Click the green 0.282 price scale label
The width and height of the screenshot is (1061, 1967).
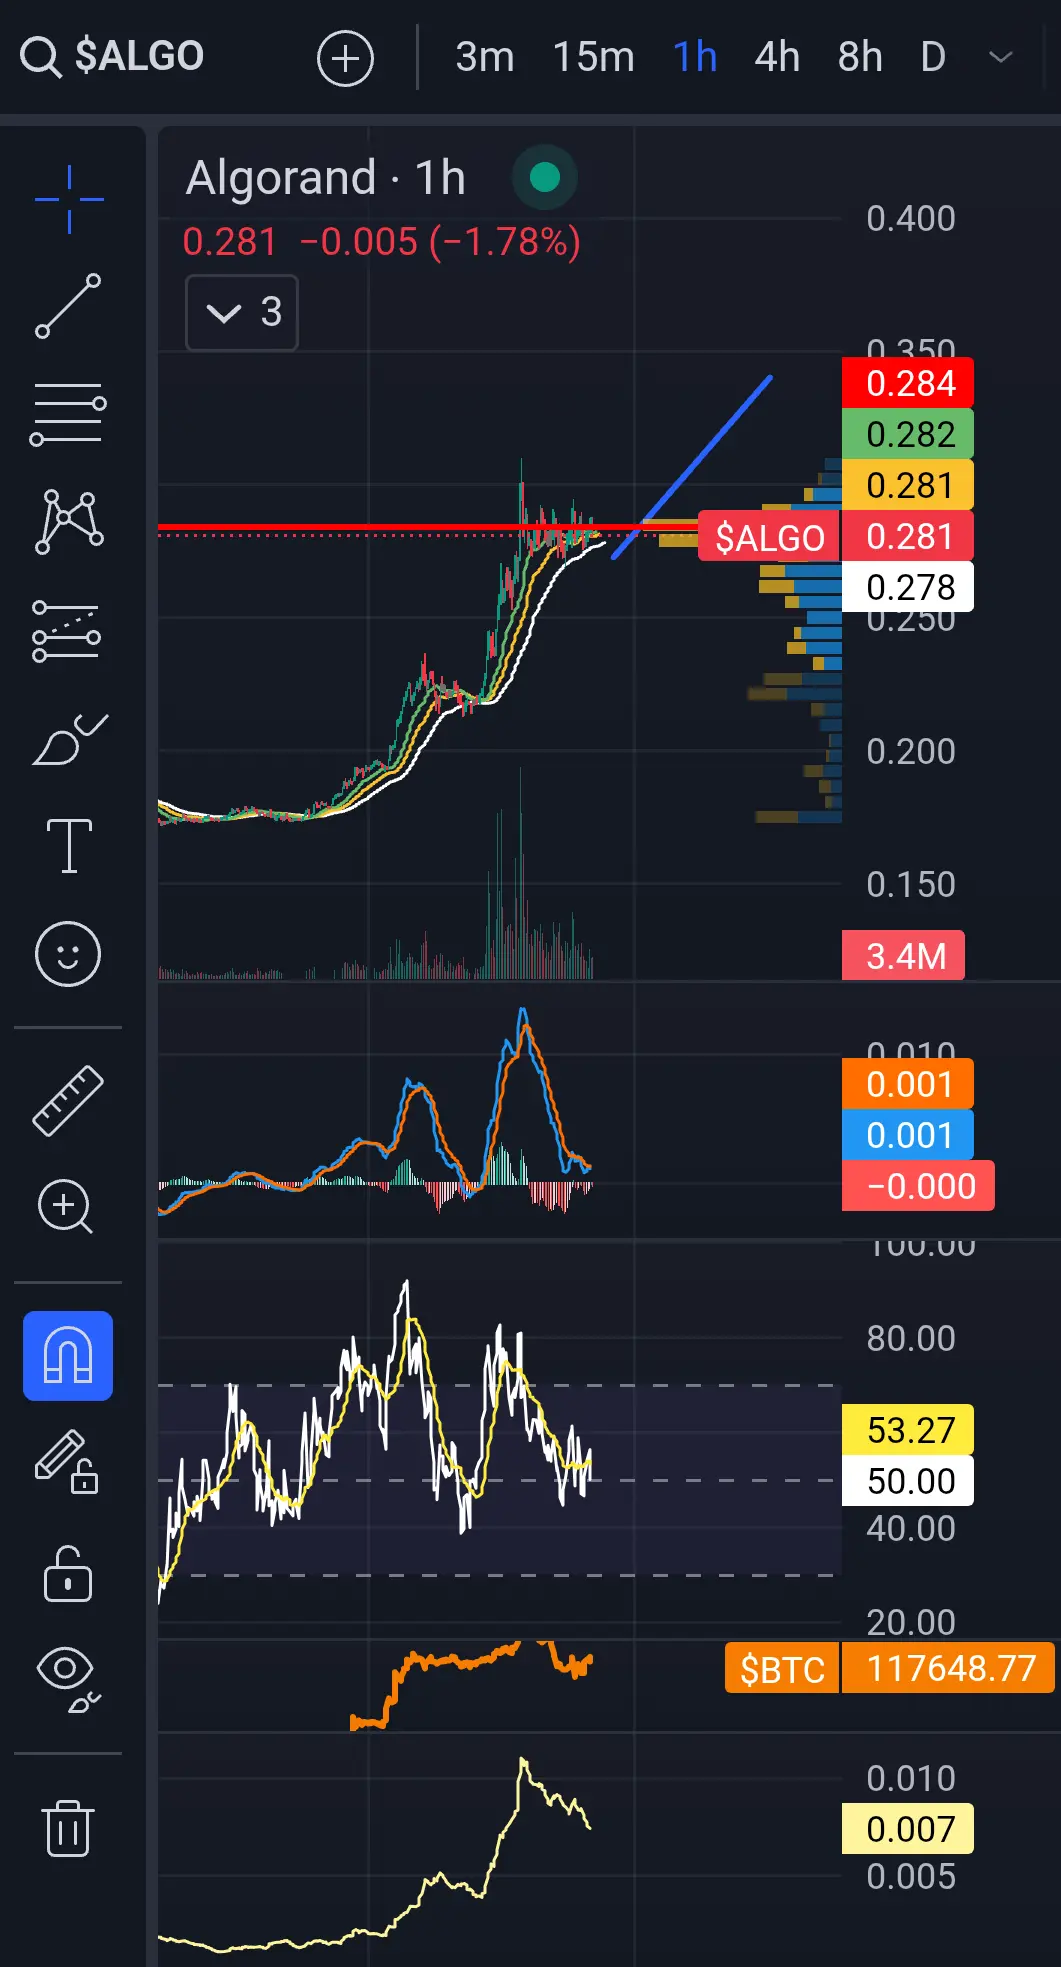[908, 434]
